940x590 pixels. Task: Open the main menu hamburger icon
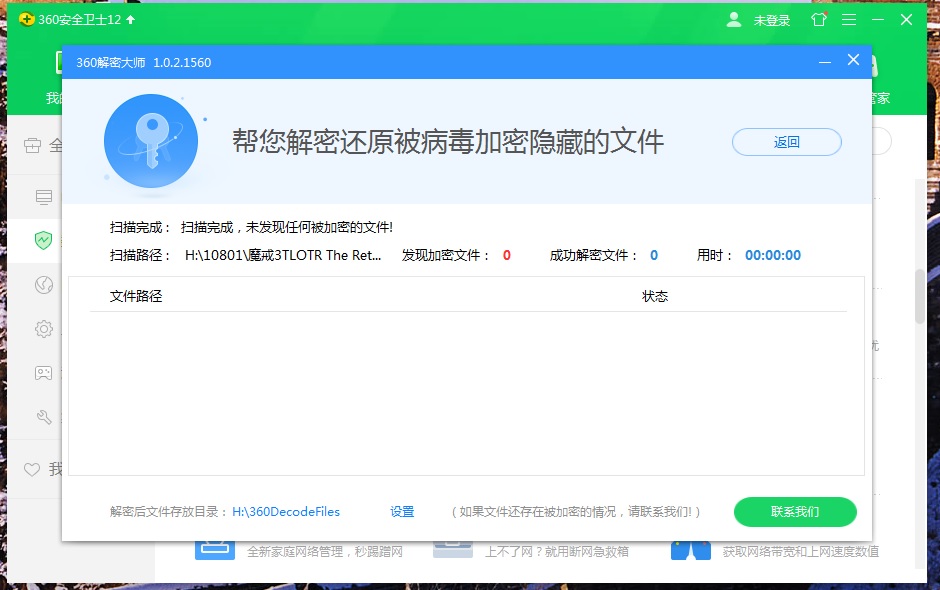pos(849,20)
